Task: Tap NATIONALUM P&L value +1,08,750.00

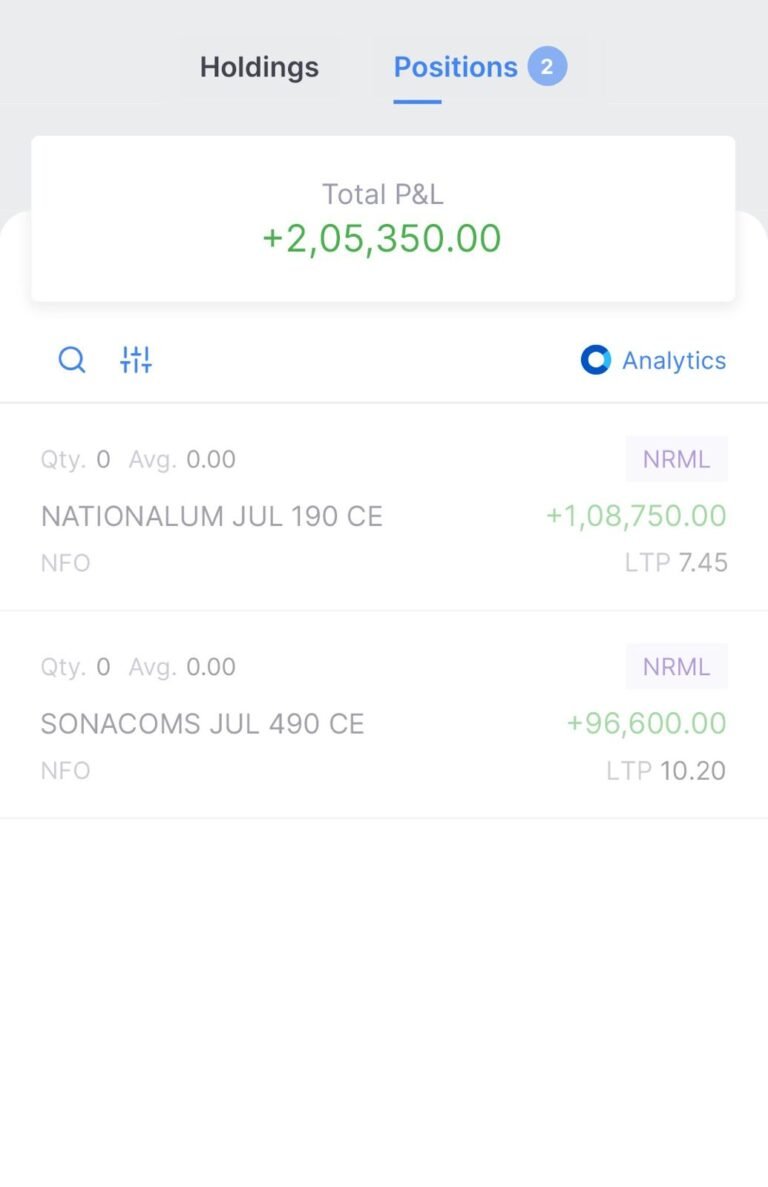Action: click(x=636, y=516)
